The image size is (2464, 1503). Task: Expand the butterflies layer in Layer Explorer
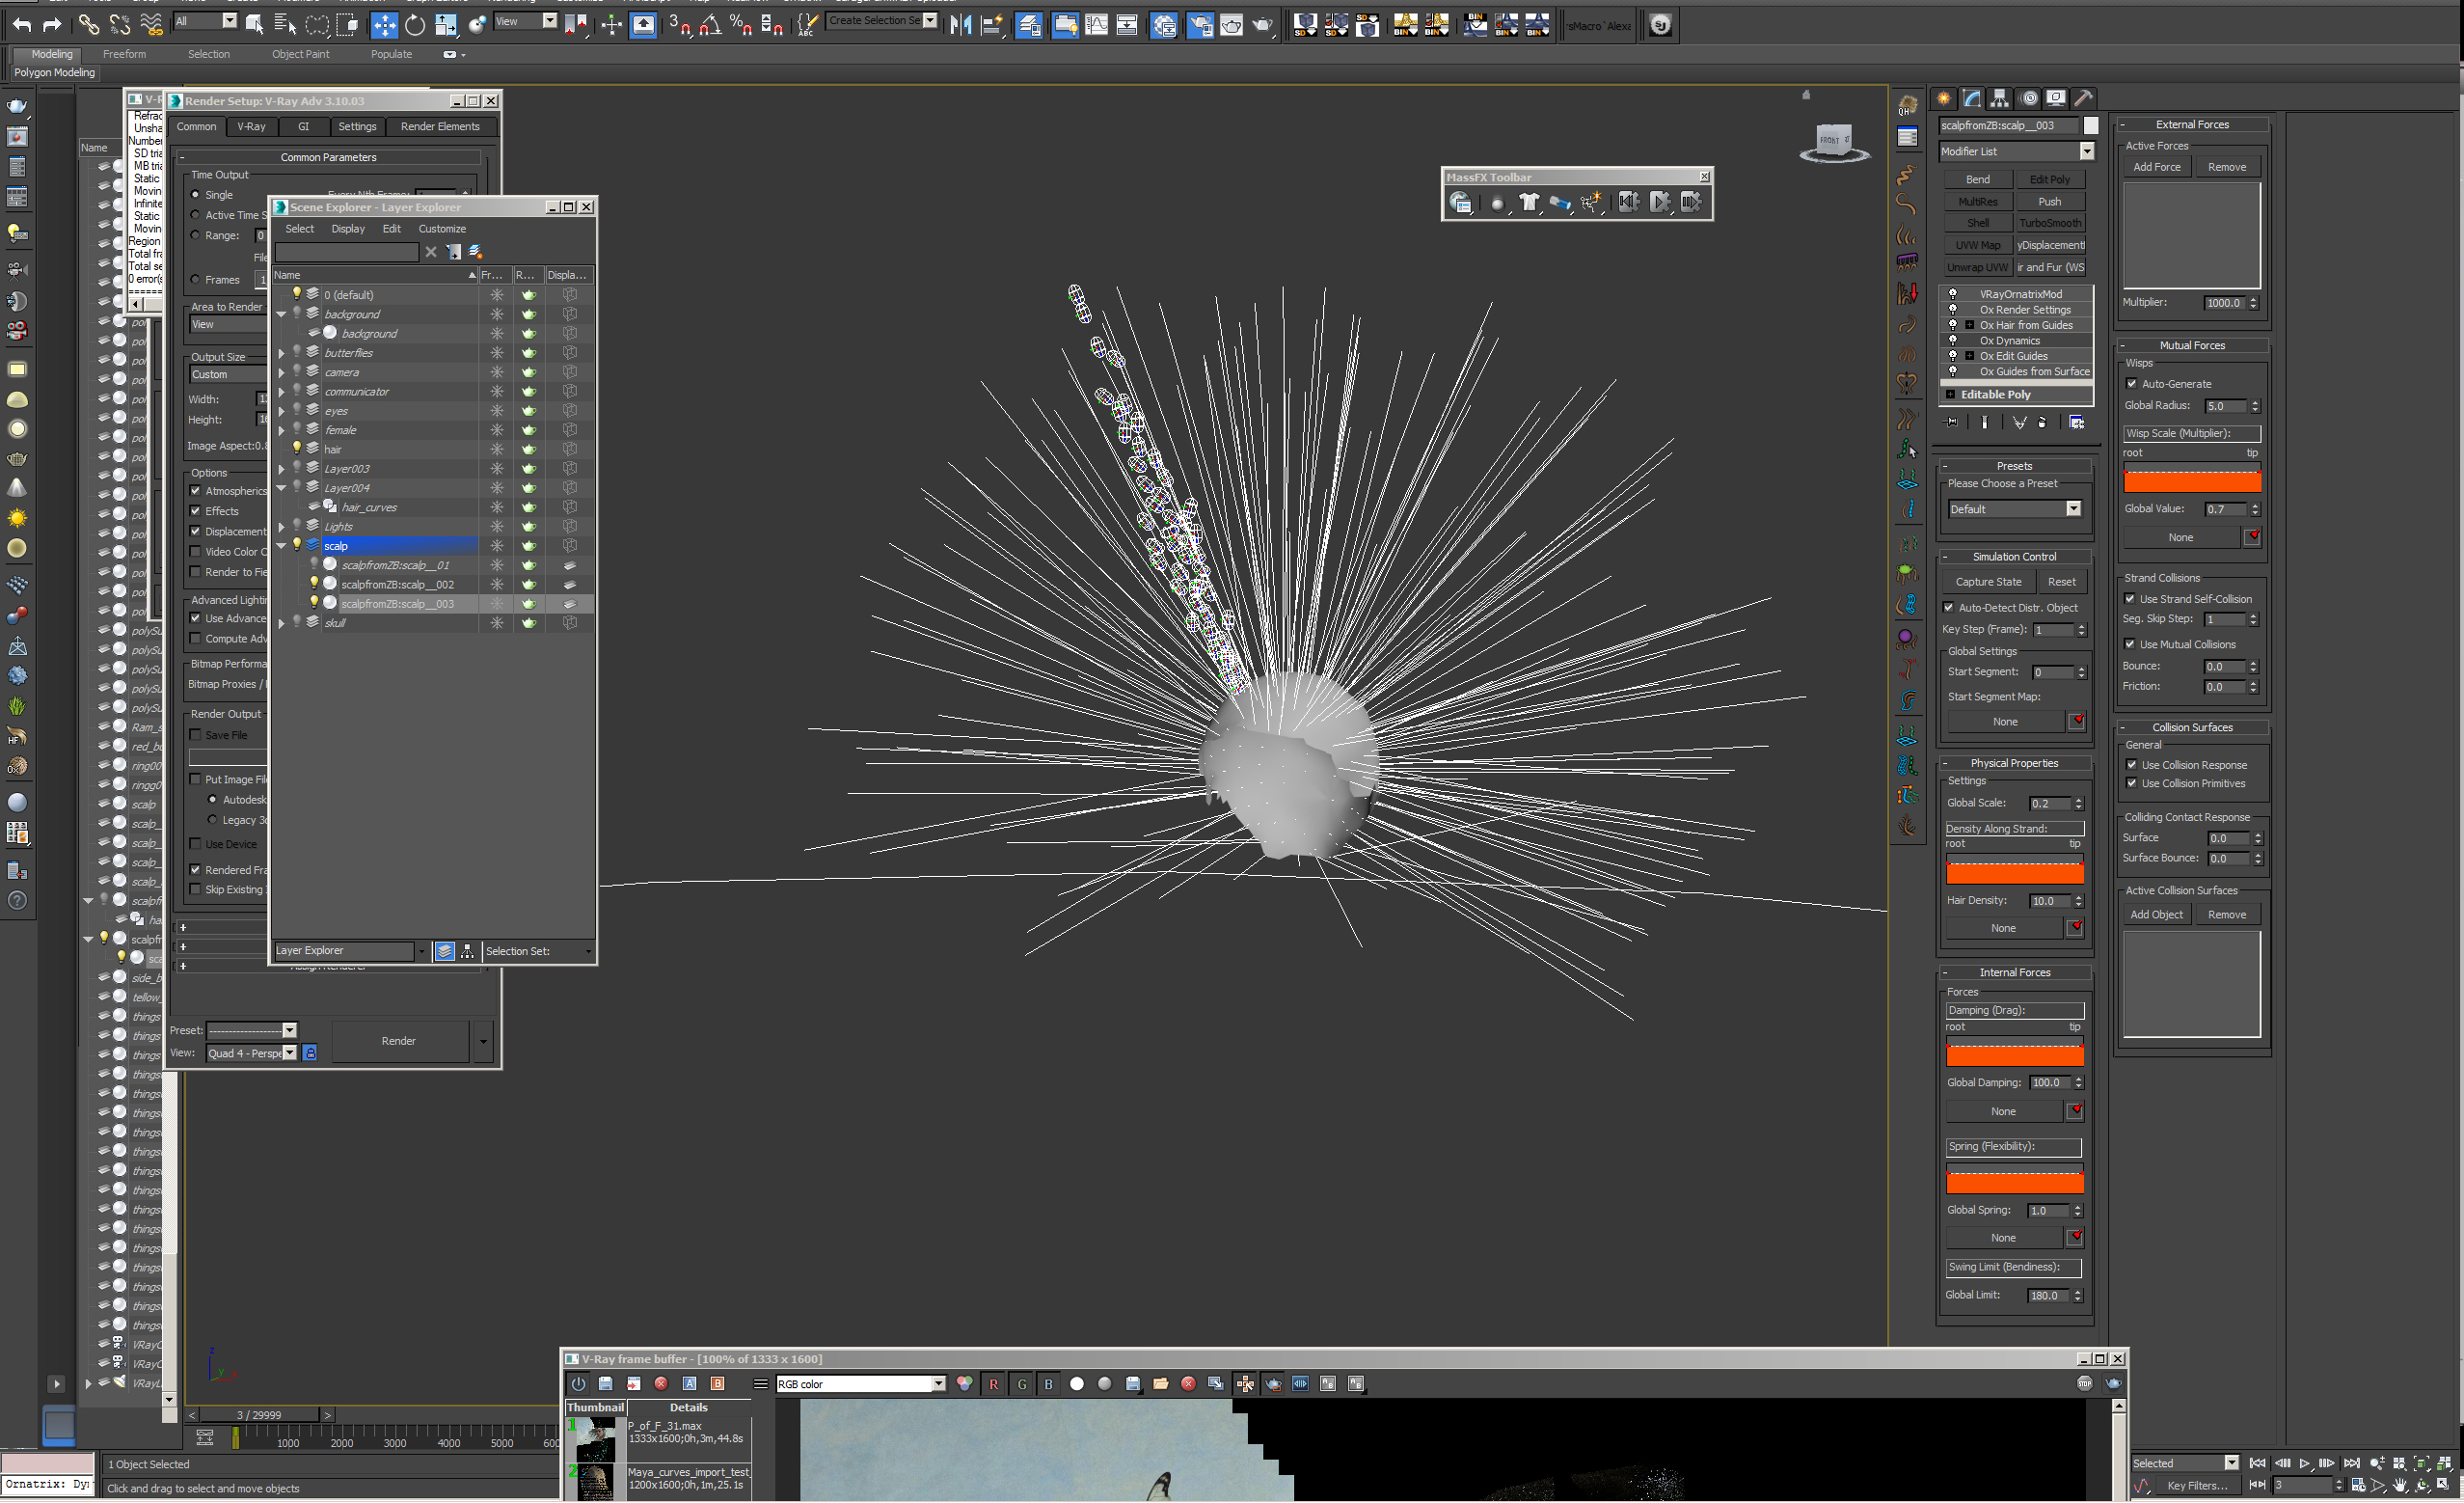(281, 353)
